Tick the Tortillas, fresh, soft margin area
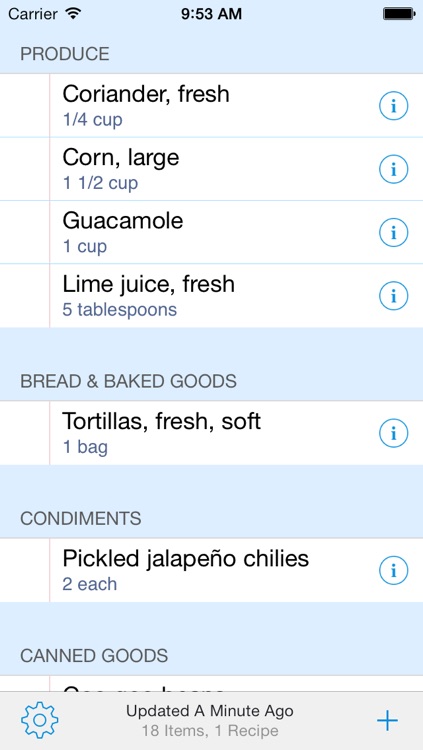Screen dimensions: 423x750 pyautogui.click(x=24, y=433)
